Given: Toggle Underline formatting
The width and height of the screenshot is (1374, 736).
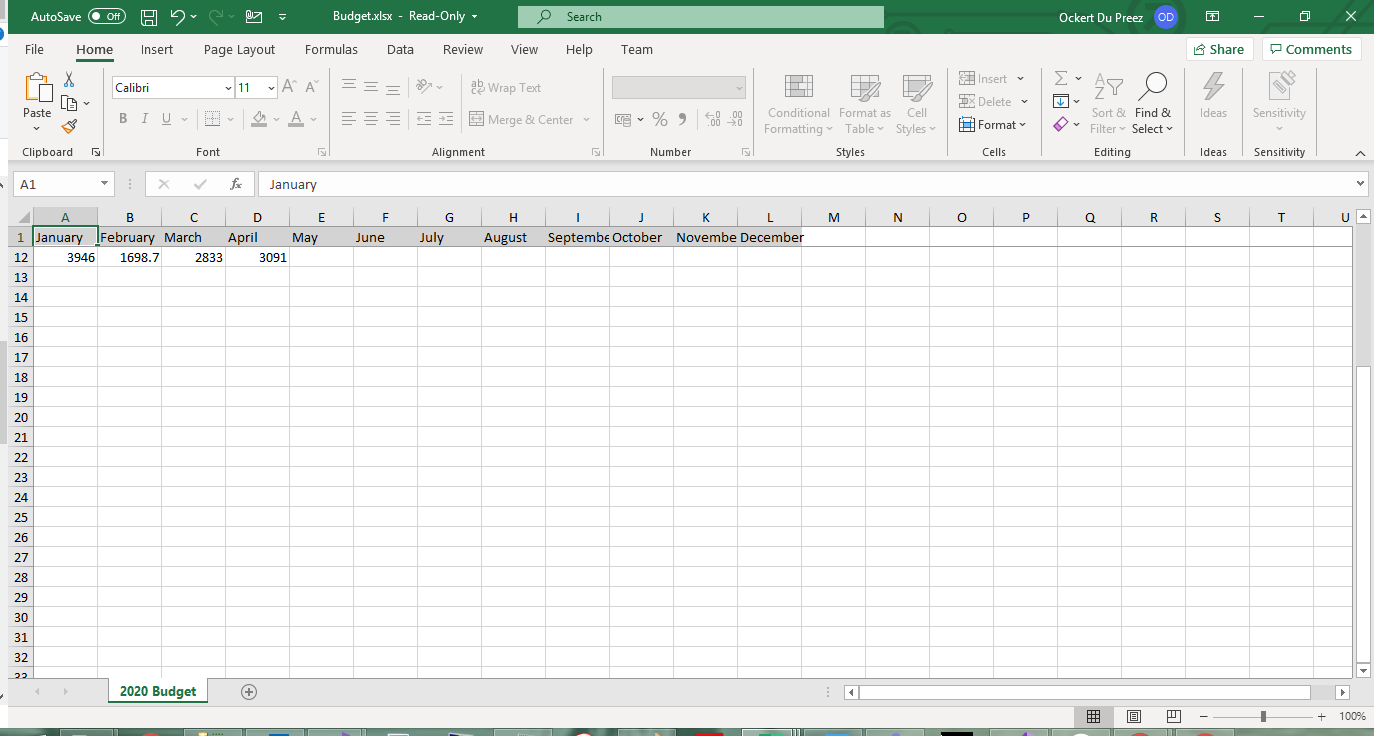Looking at the screenshot, I should click(x=166, y=119).
